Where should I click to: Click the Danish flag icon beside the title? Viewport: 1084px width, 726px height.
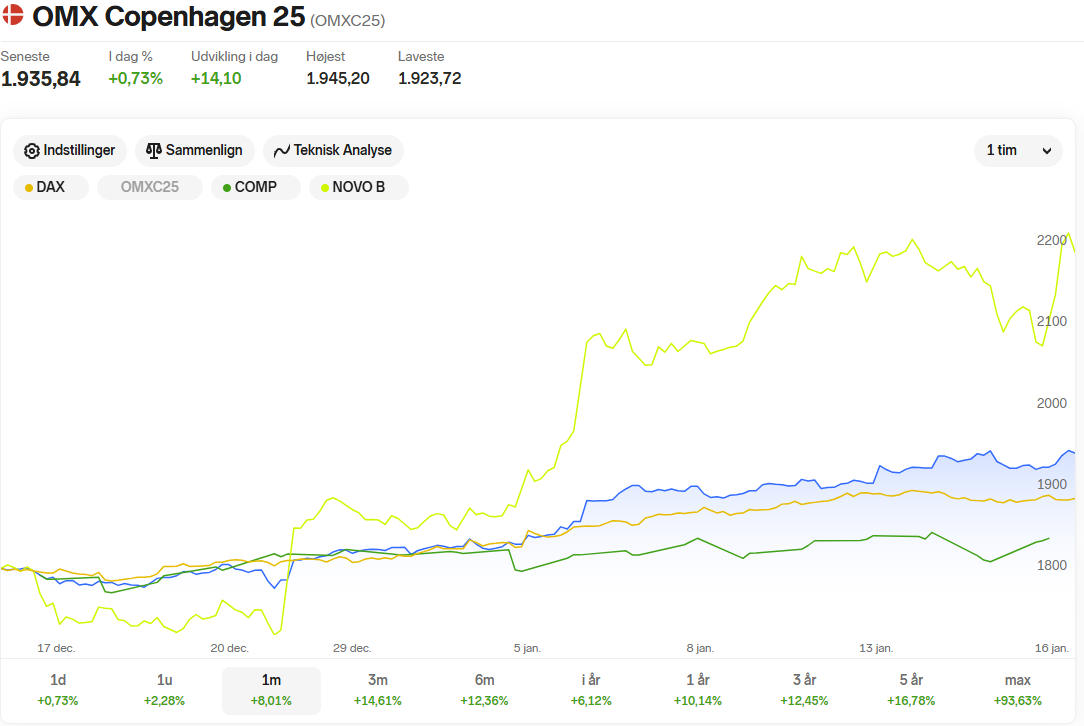[13, 15]
